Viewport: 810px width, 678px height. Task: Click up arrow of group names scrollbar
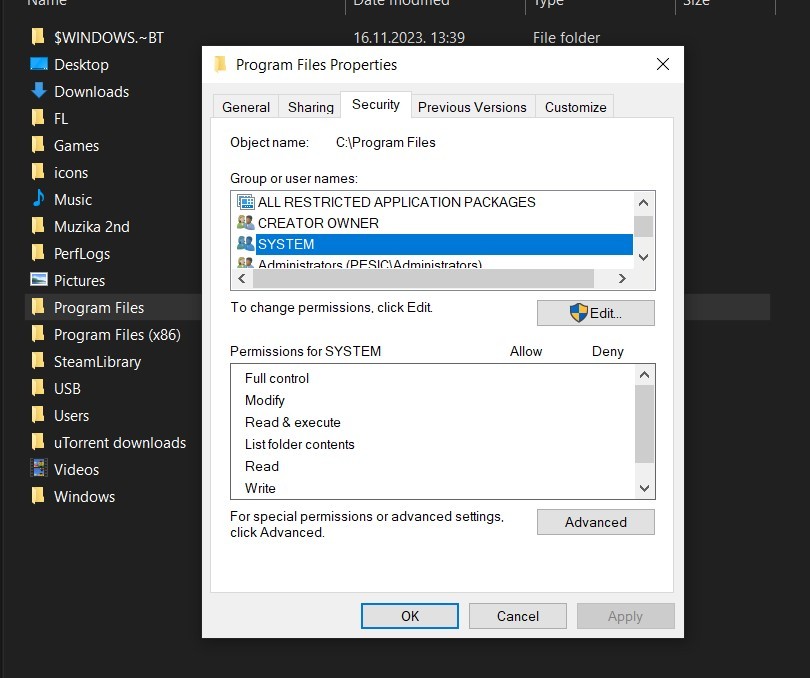[643, 203]
